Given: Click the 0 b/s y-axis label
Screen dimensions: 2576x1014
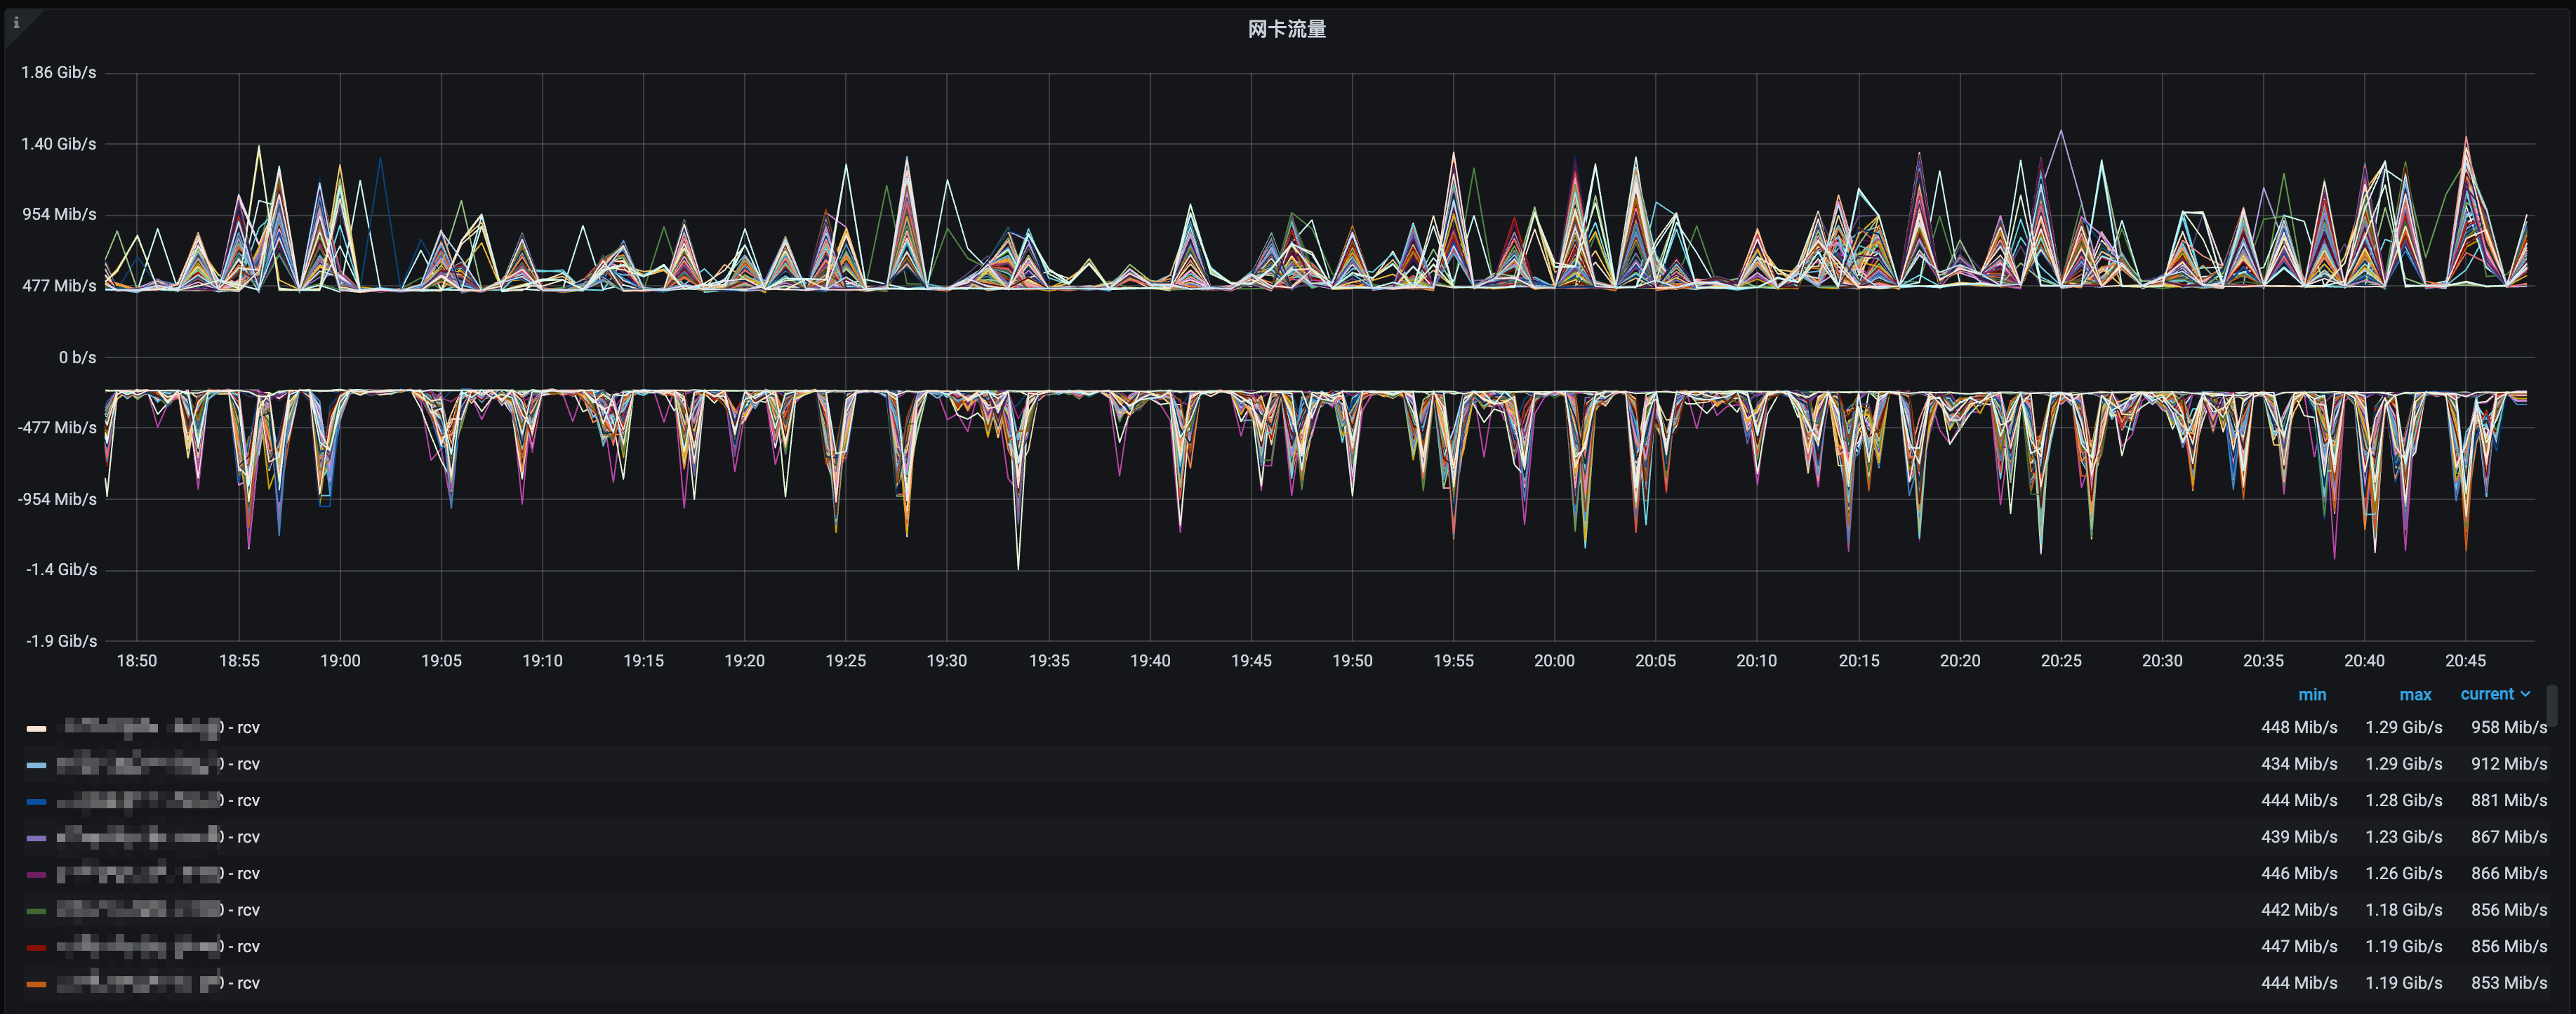Looking at the screenshot, I should click(77, 357).
